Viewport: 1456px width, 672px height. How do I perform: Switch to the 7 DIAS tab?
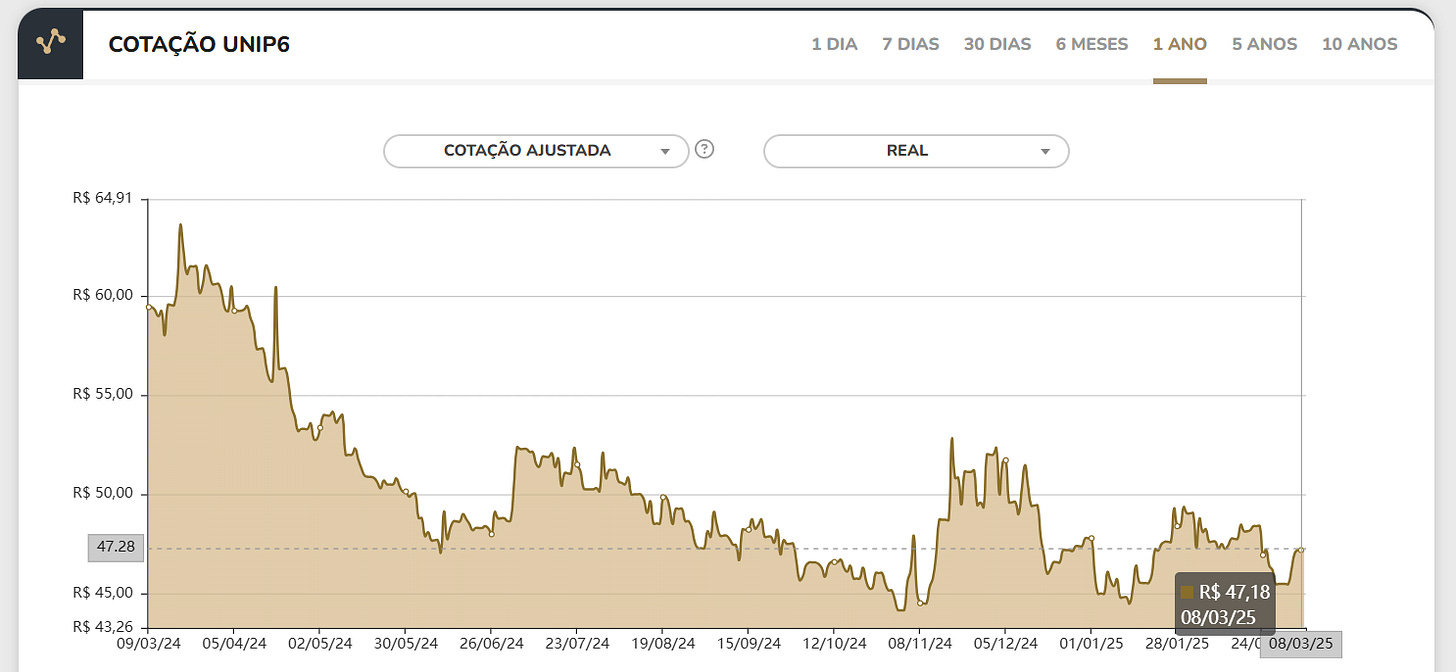pyautogui.click(x=911, y=44)
